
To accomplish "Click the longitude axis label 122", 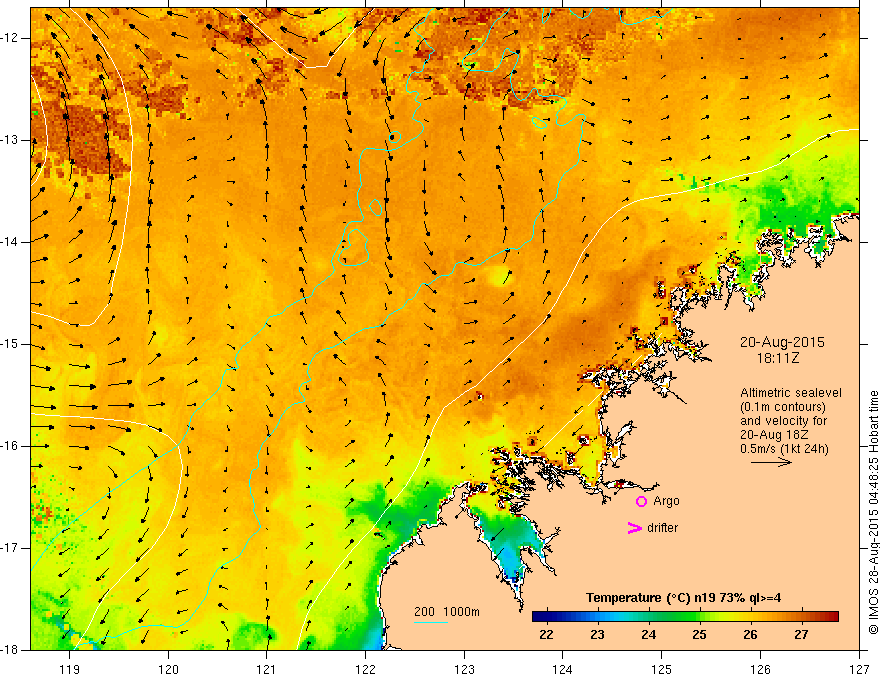I will 365,669.
